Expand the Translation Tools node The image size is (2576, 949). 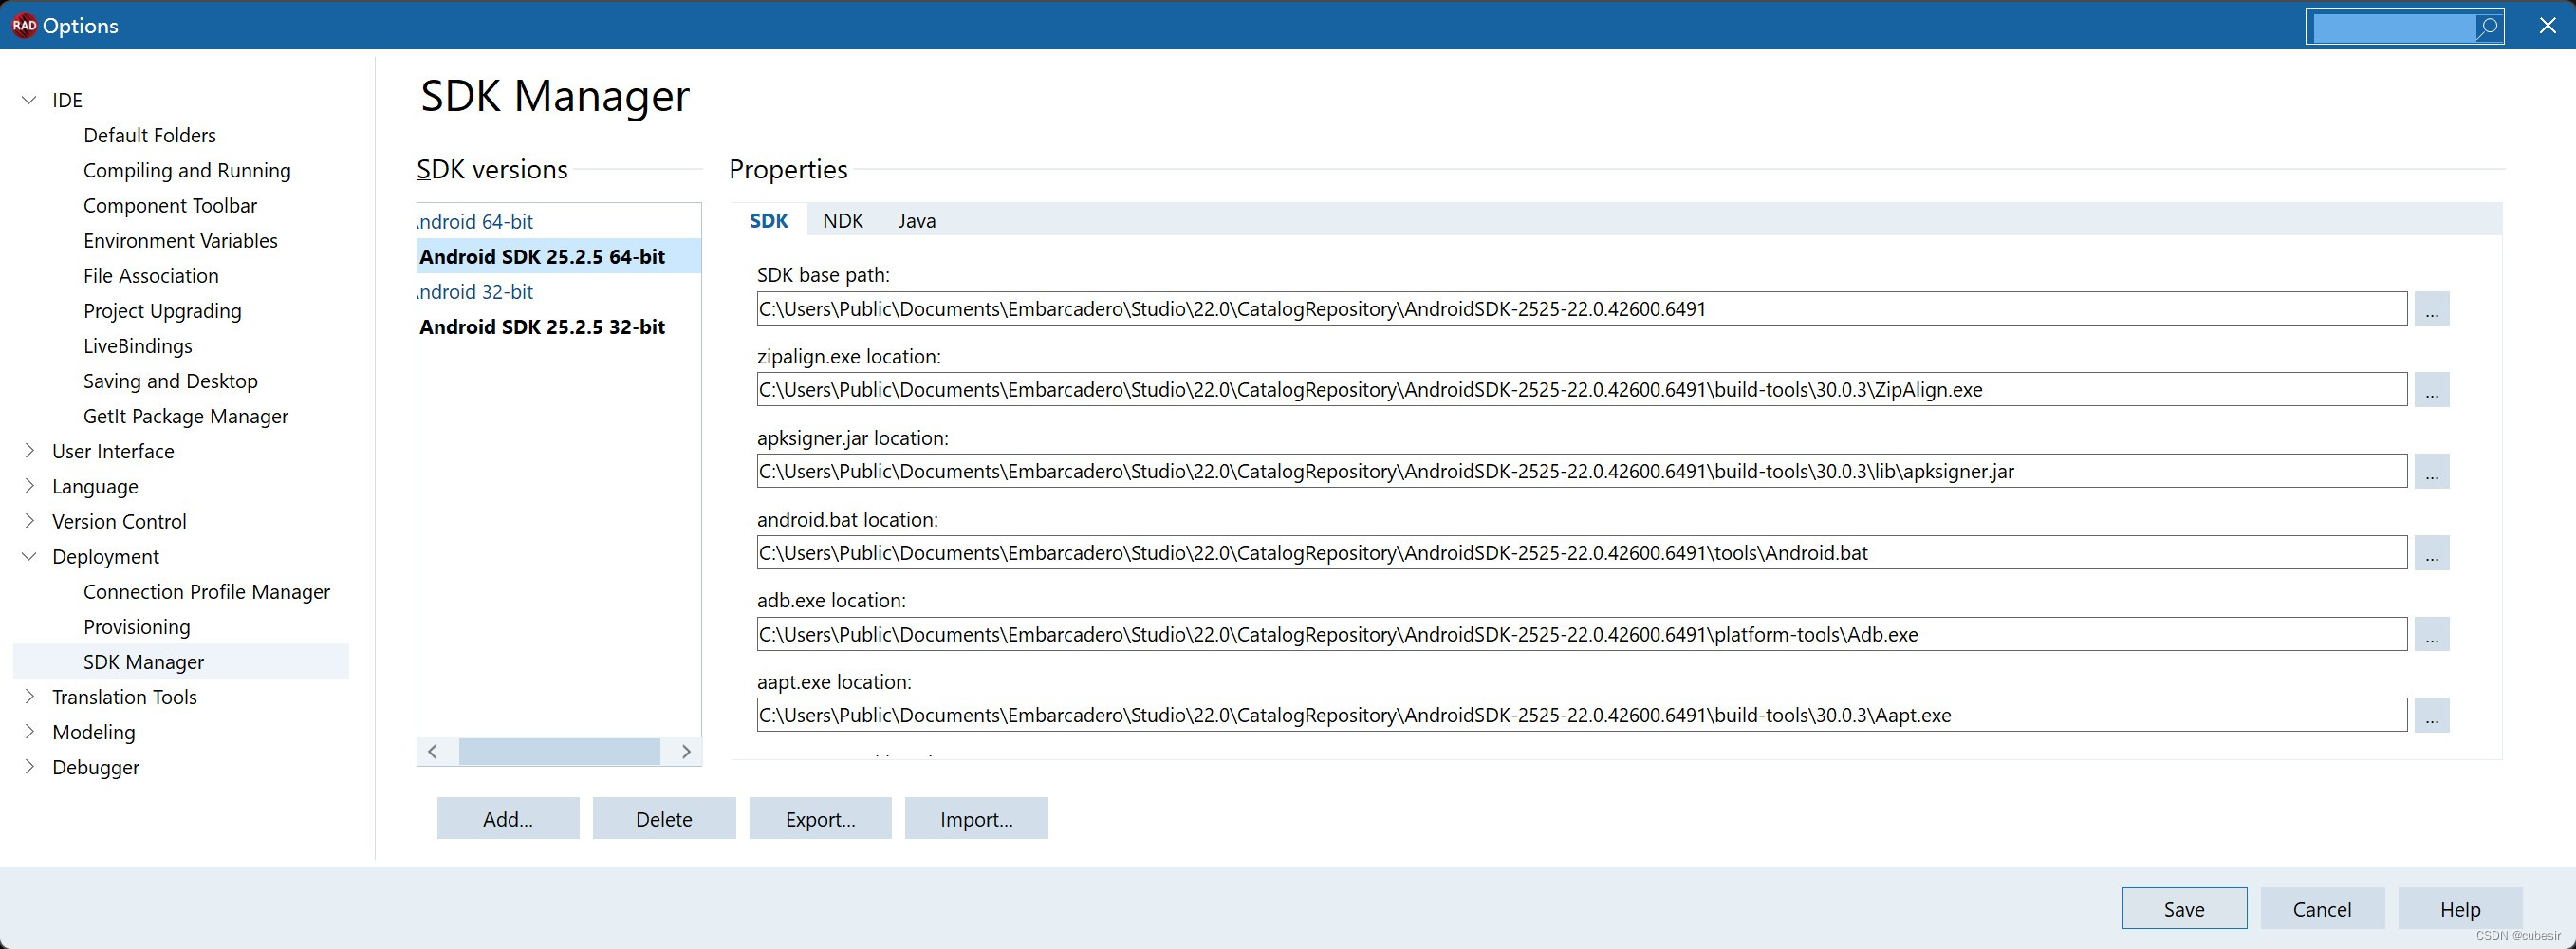click(29, 697)
